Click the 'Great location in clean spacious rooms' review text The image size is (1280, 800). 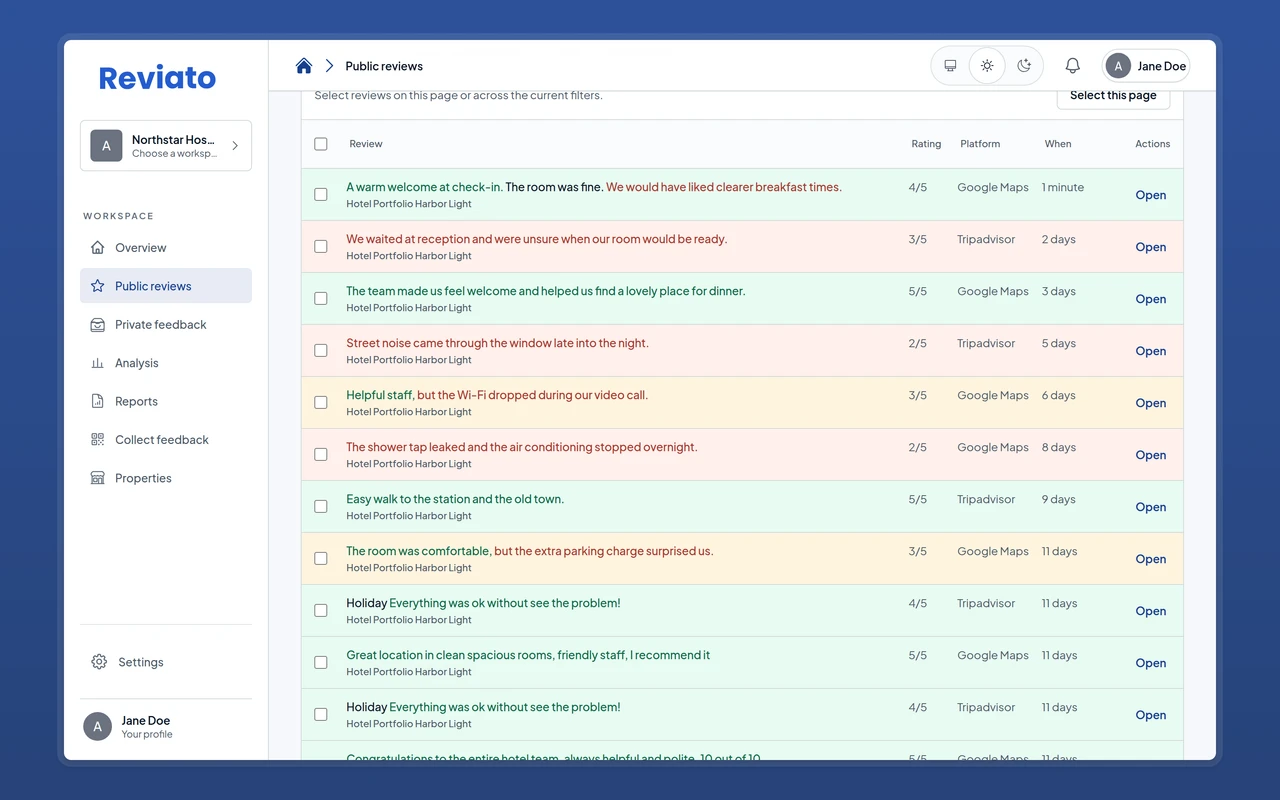click(528, 655)
